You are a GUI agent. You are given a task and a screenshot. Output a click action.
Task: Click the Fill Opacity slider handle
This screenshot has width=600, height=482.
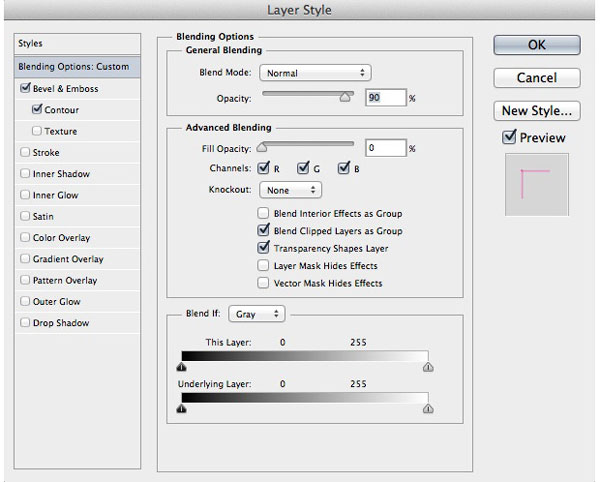(x=262, y=147)
